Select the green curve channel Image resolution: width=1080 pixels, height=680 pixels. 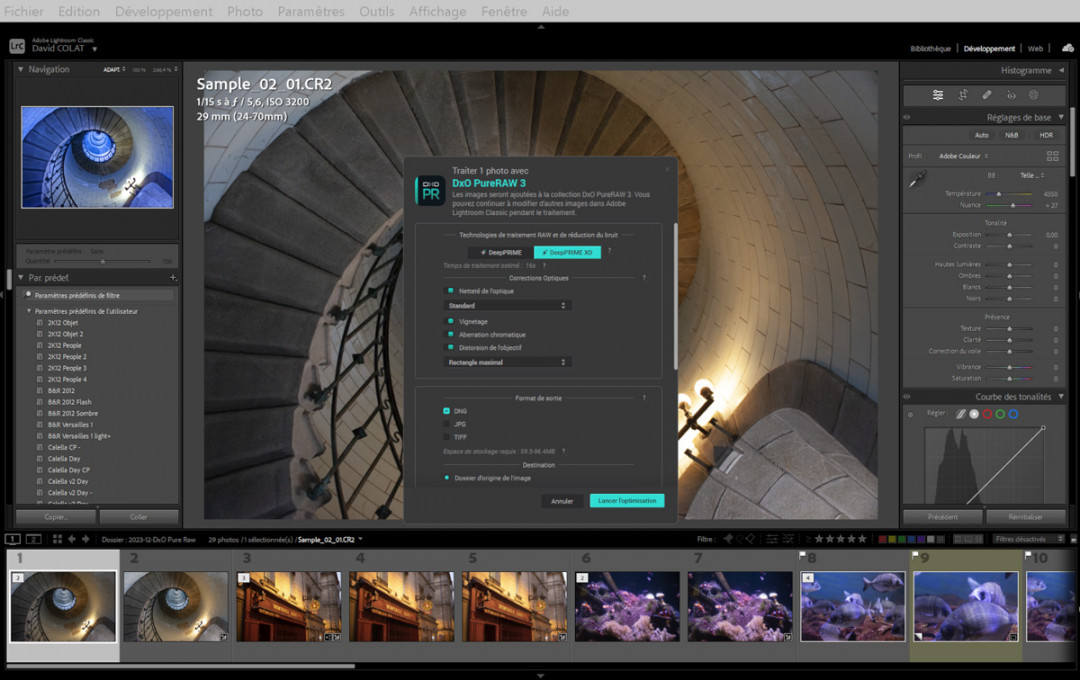click(1000, 414)
